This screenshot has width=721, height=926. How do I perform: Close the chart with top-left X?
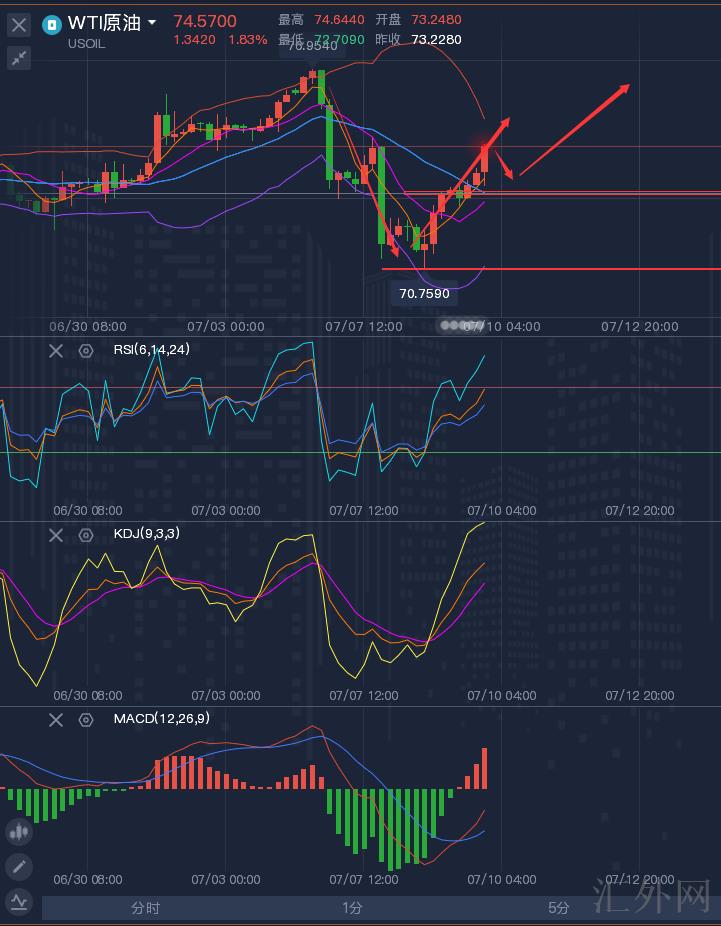pos(18,25)
